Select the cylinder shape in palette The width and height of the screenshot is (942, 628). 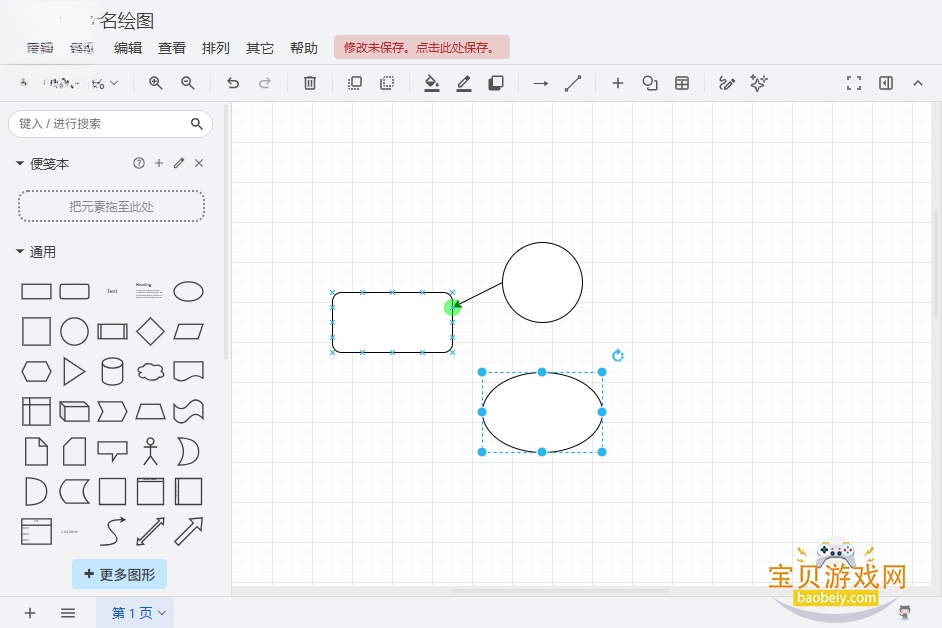point(112,371)
